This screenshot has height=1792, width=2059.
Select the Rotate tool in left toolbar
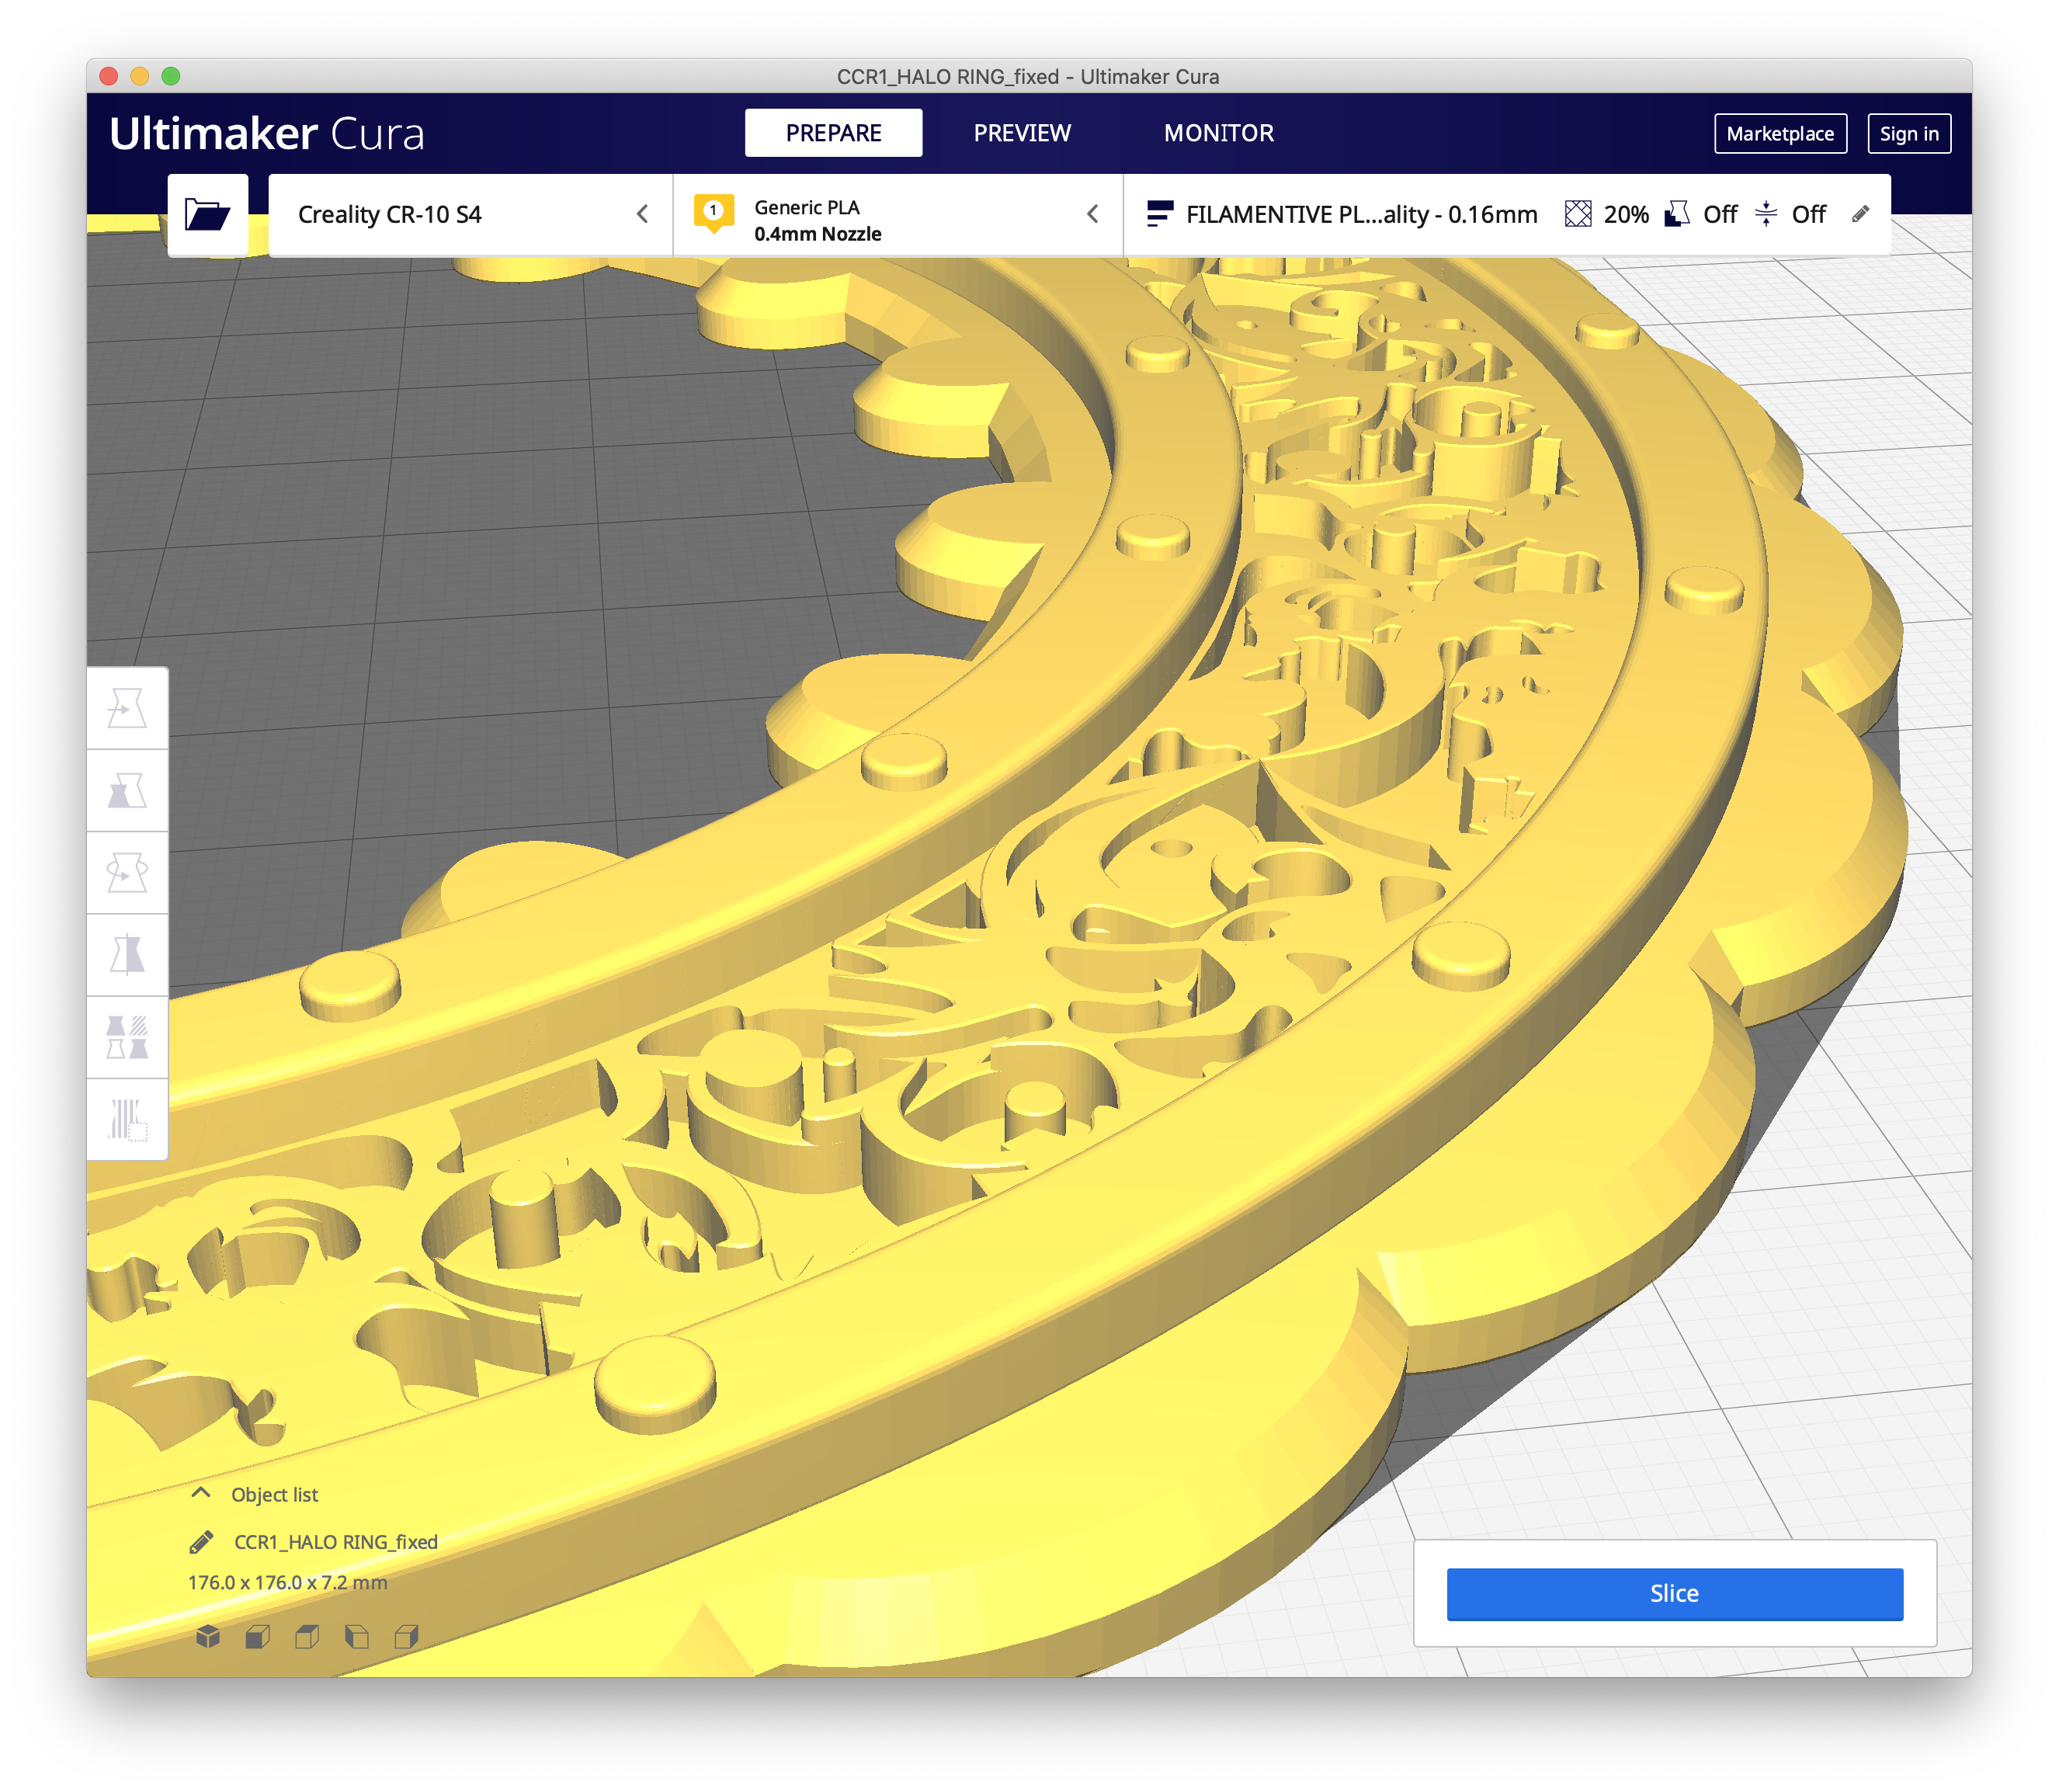127,873
